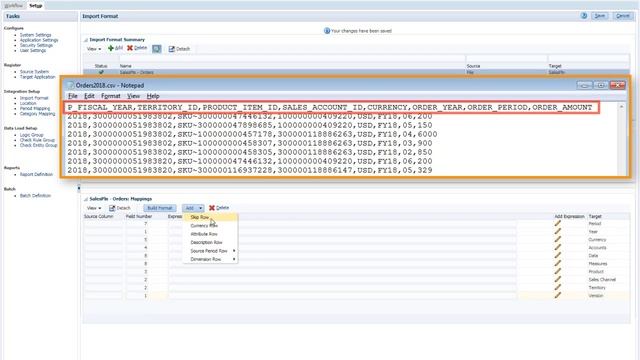The image size is (640, 360).
Task: Edit expression pencil for Accounts target
Action: coord(558,247)
